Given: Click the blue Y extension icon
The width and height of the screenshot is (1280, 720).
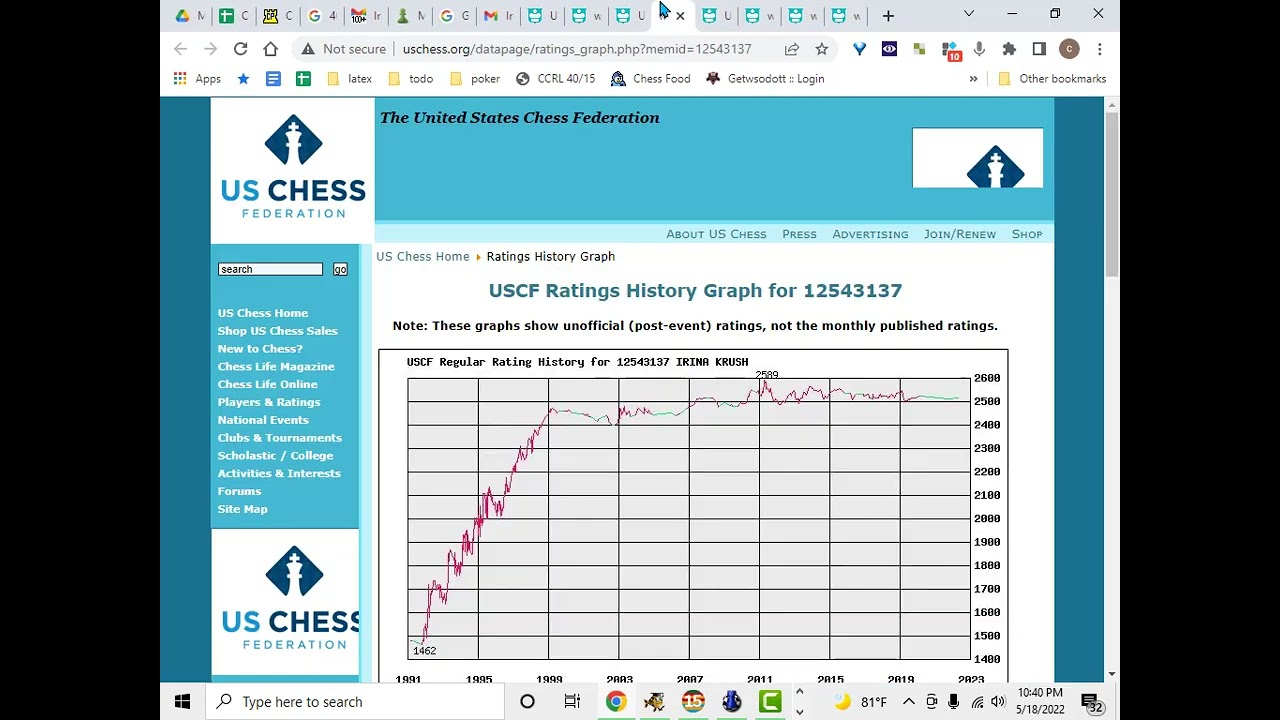Looking at the screenshot, I should click(x=859, y=49).
